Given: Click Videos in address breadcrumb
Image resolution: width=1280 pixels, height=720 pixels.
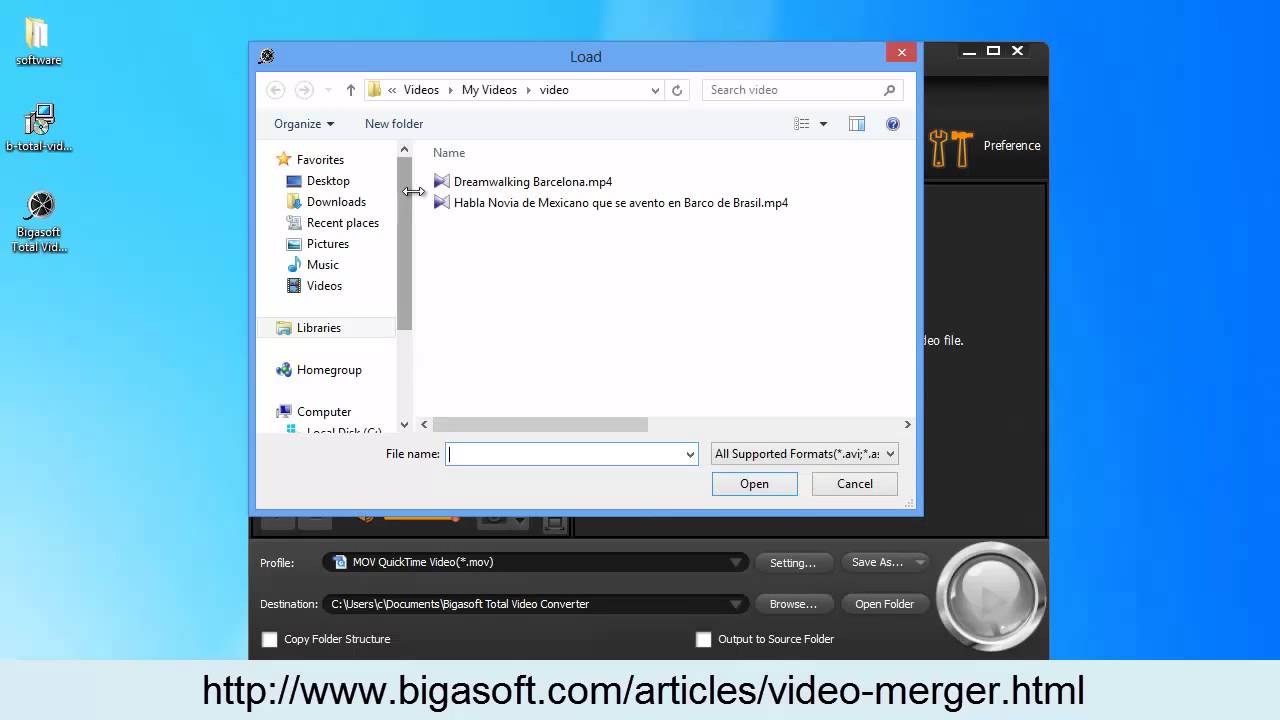Looking at the screenshot, I should 421,90.
